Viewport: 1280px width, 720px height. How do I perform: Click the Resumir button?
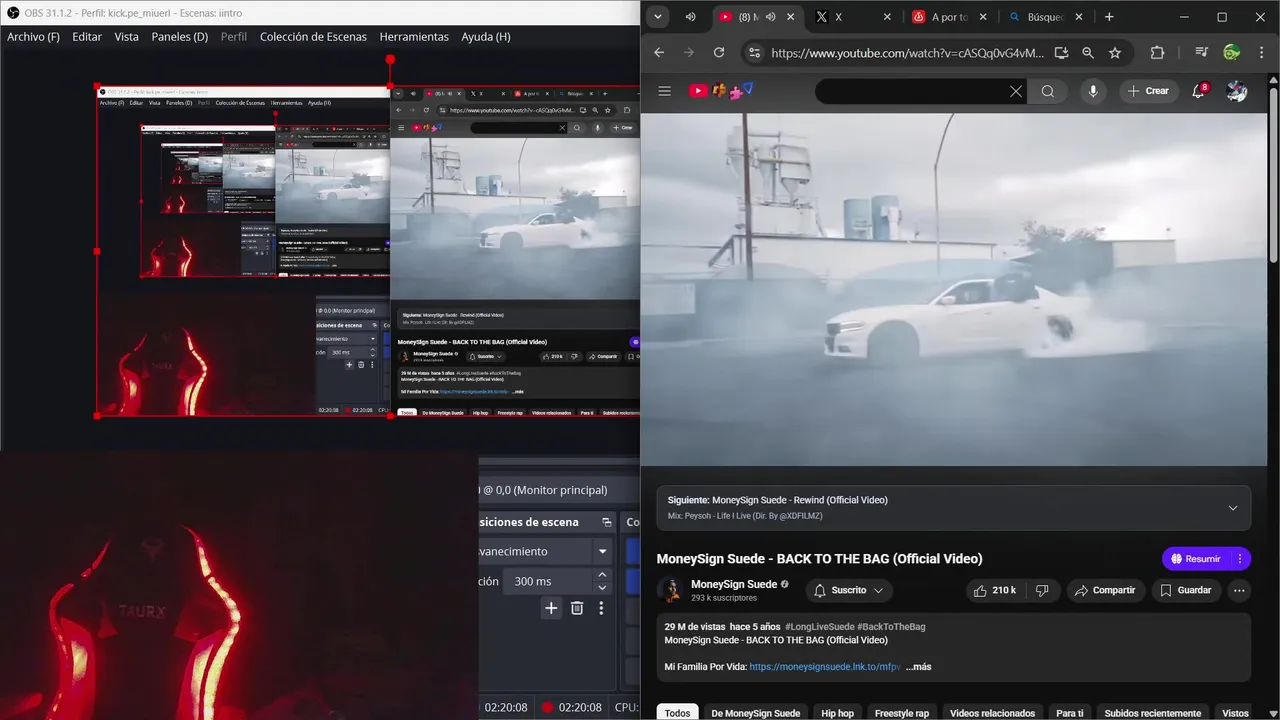pyautogui.click(x=1196, y=559)
